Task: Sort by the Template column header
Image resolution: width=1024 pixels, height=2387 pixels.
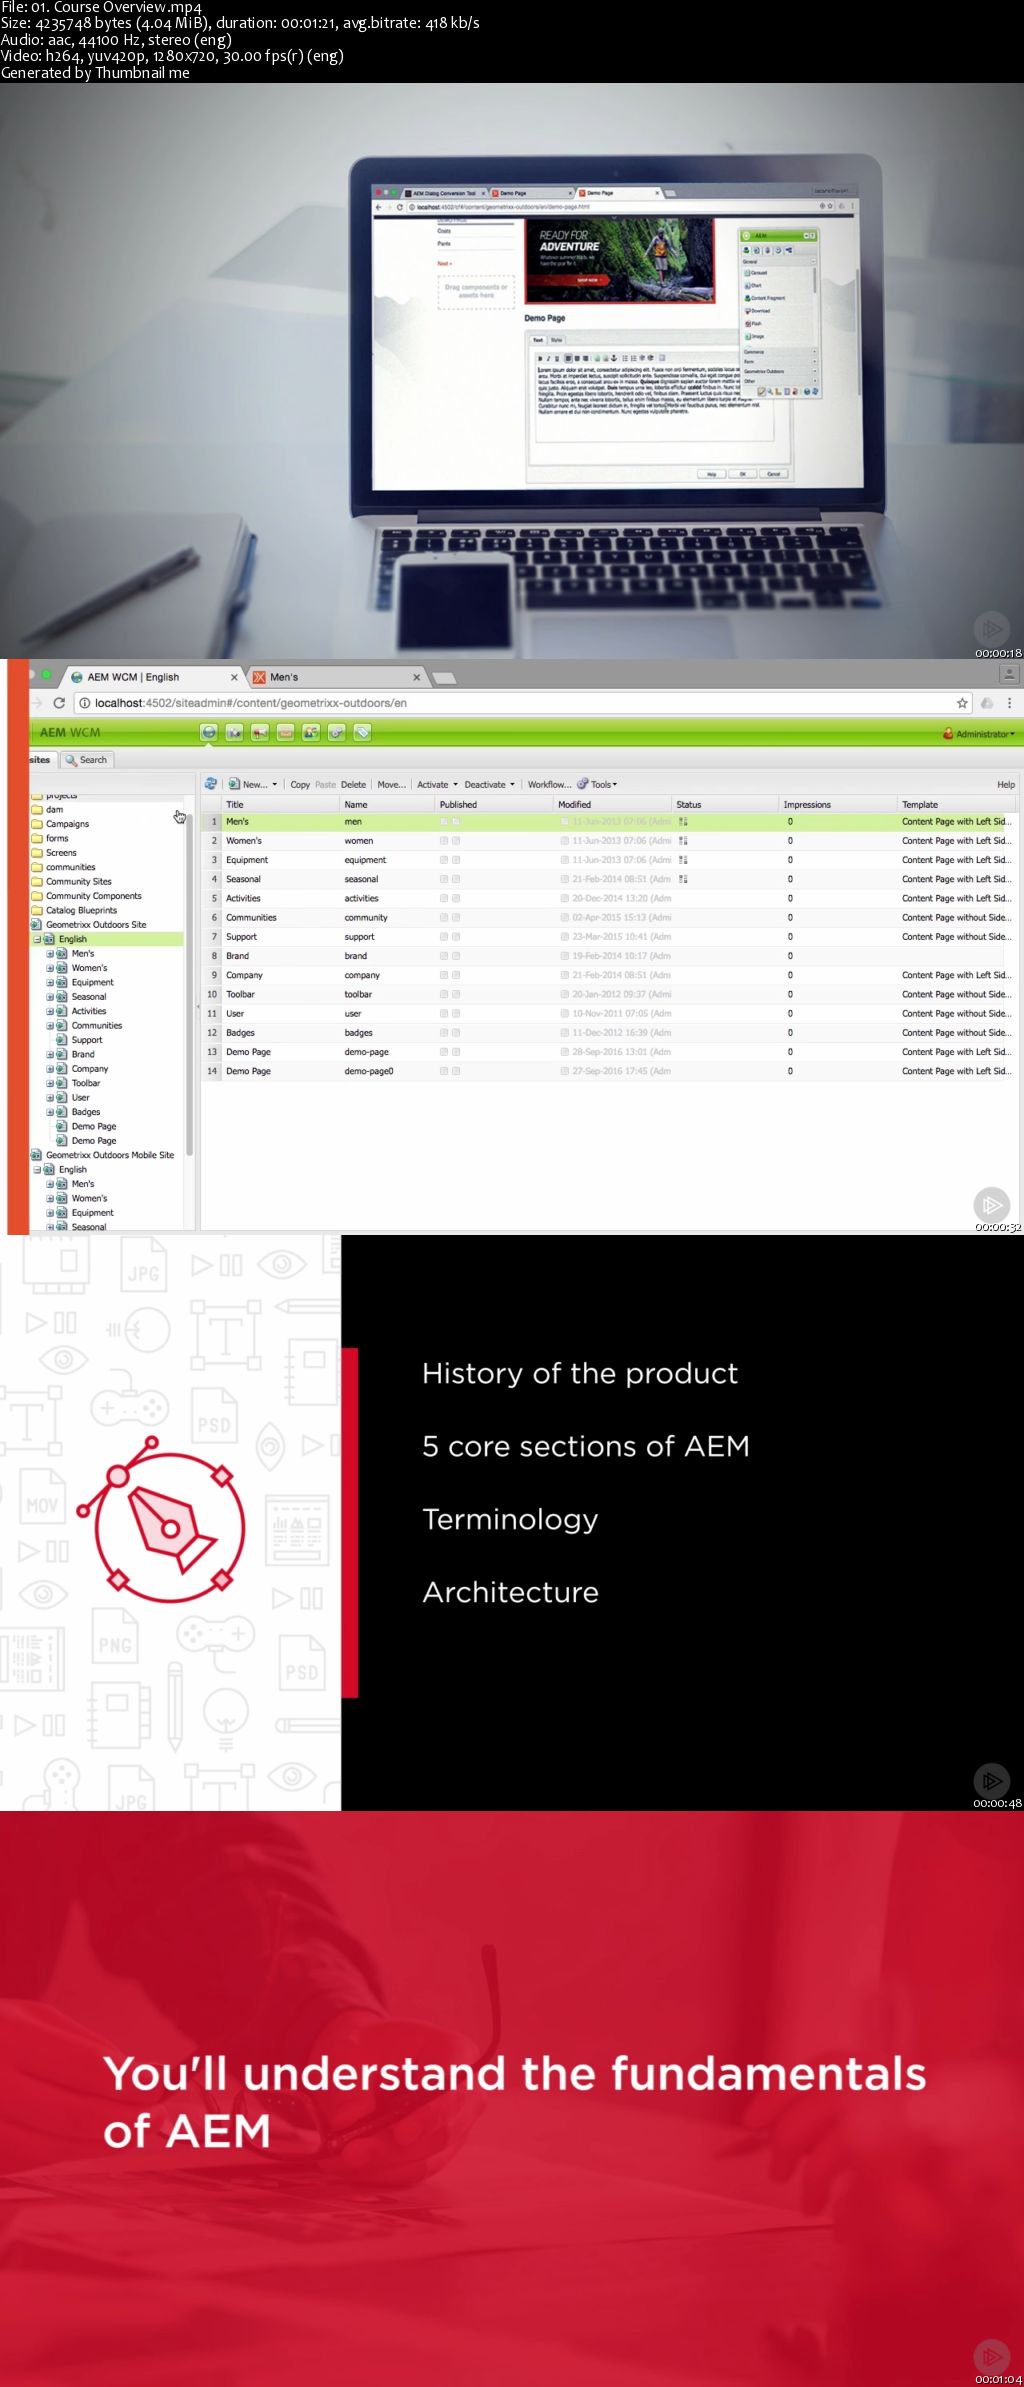Action: (x=957, y=804)
